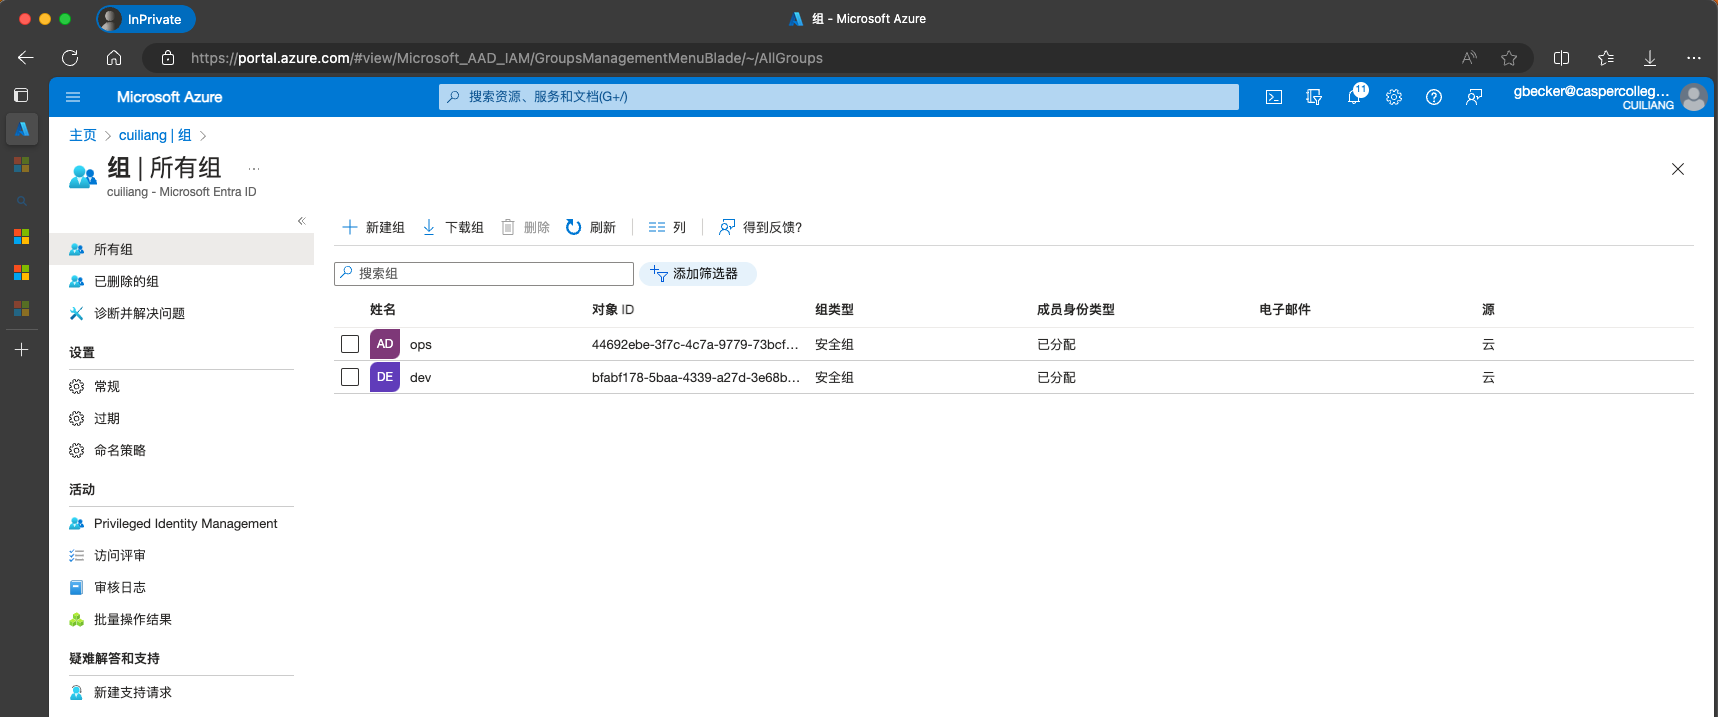Sort by the 姓名 column header

(383, 309)
